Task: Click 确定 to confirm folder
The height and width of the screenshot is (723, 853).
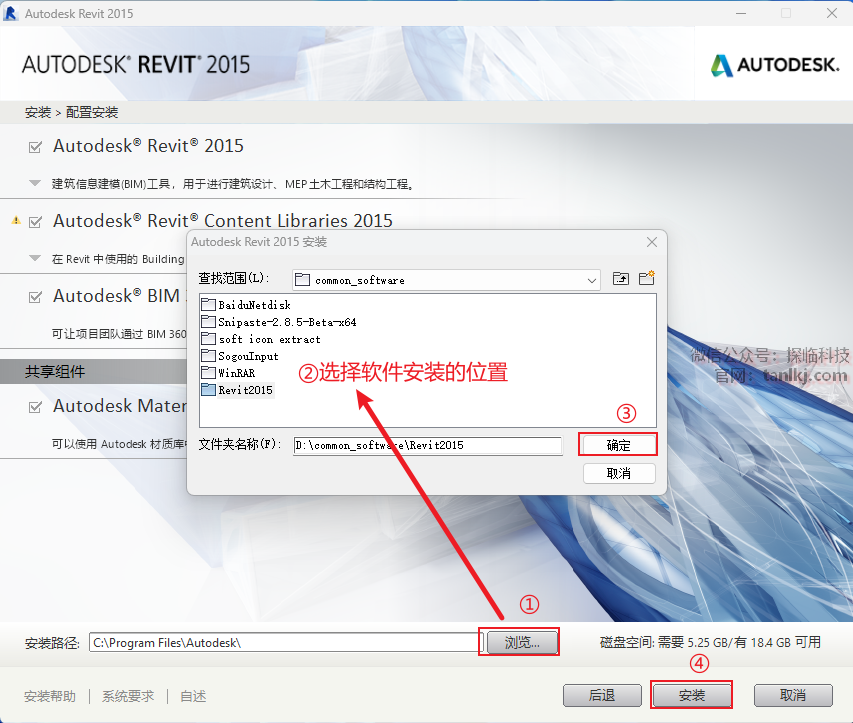Action: (618, 445)
